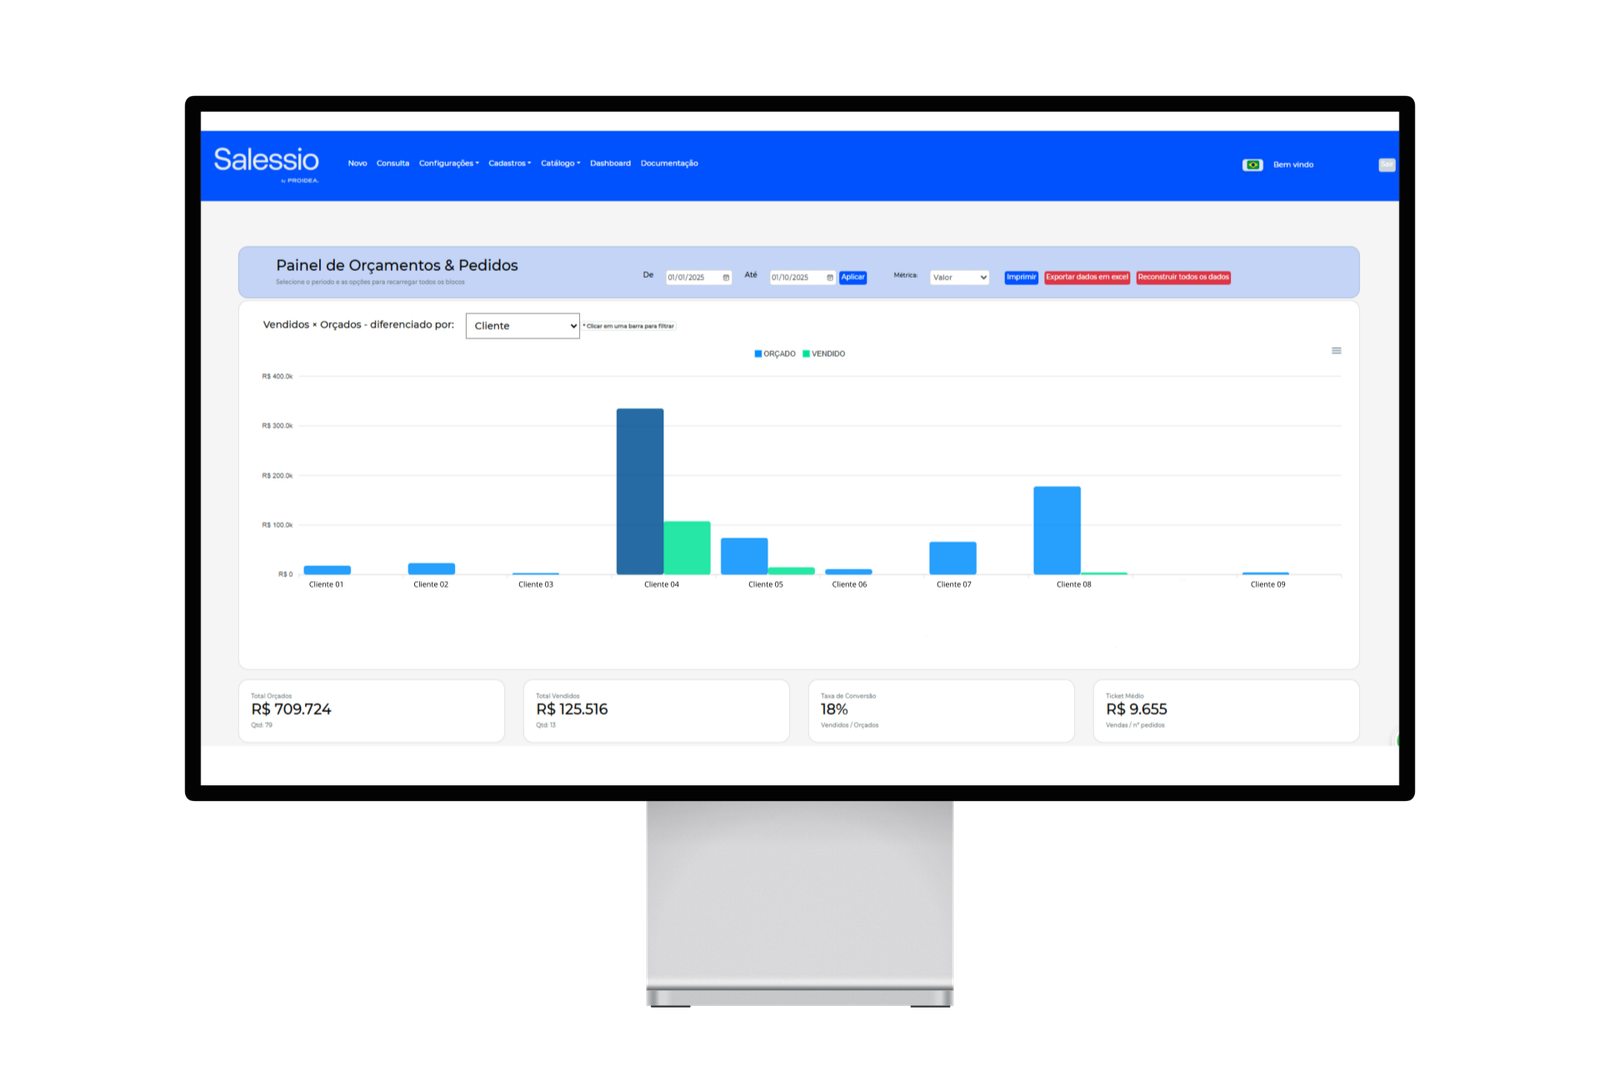Toggle the VENDIDO series in the legend
This screenshot has height=1067, width=1600.
pos(824,354)
